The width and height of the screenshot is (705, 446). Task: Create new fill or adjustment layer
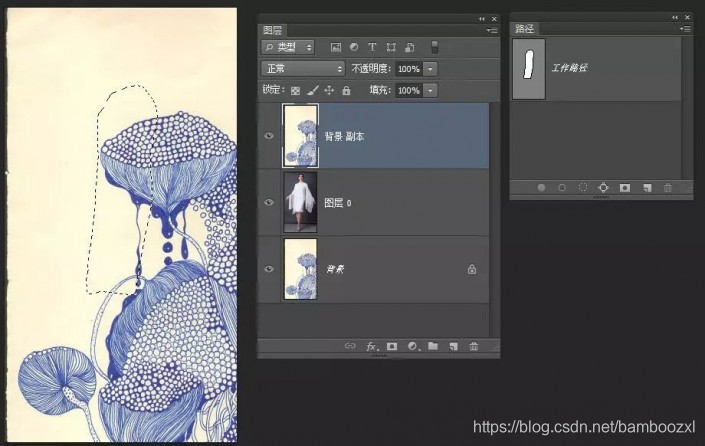[x=413, y=346]
